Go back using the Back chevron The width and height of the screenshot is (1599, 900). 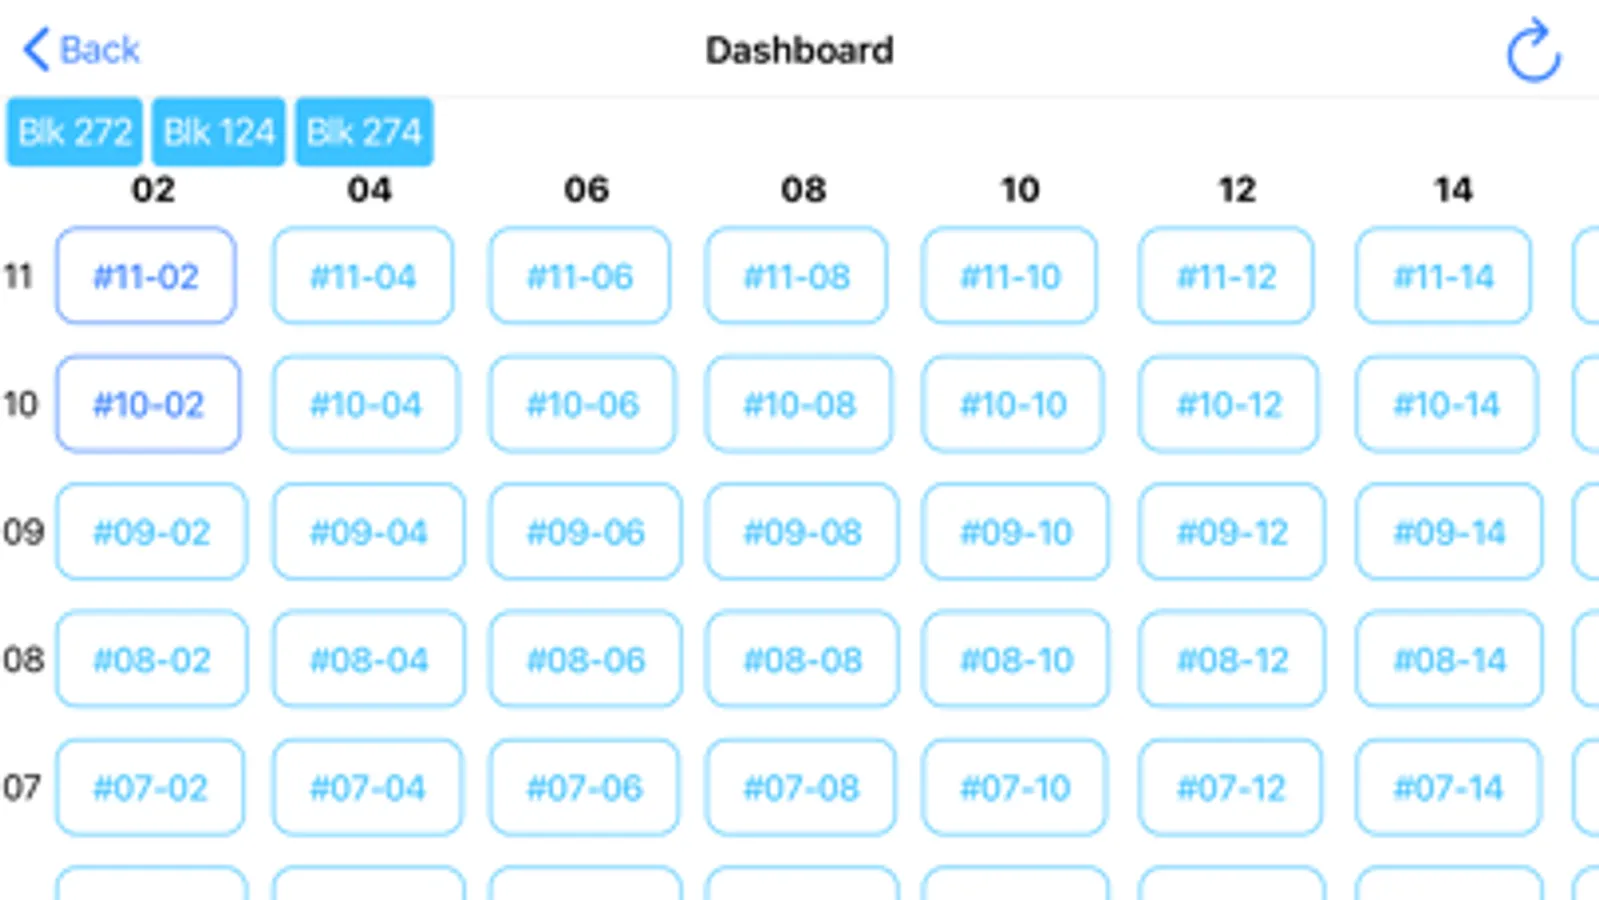tap(80, 50)
